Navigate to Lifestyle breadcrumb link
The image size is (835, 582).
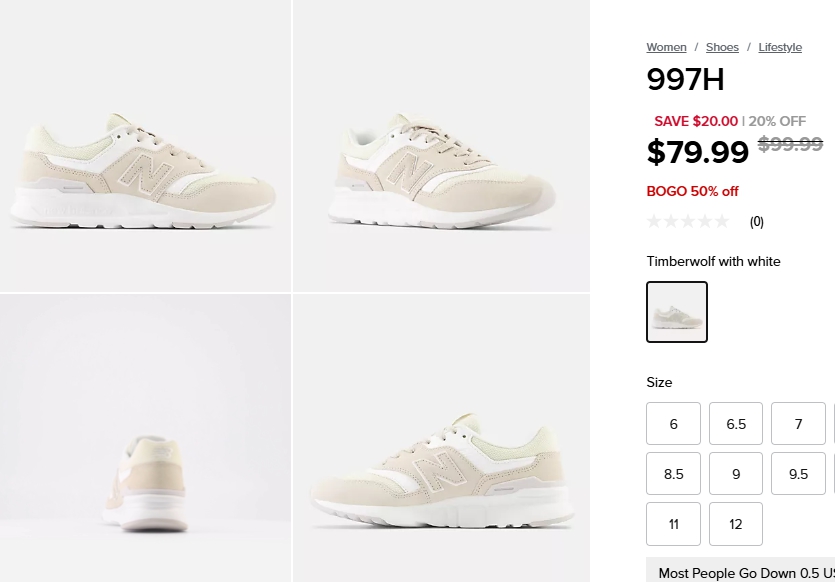[x=780, y=47]
